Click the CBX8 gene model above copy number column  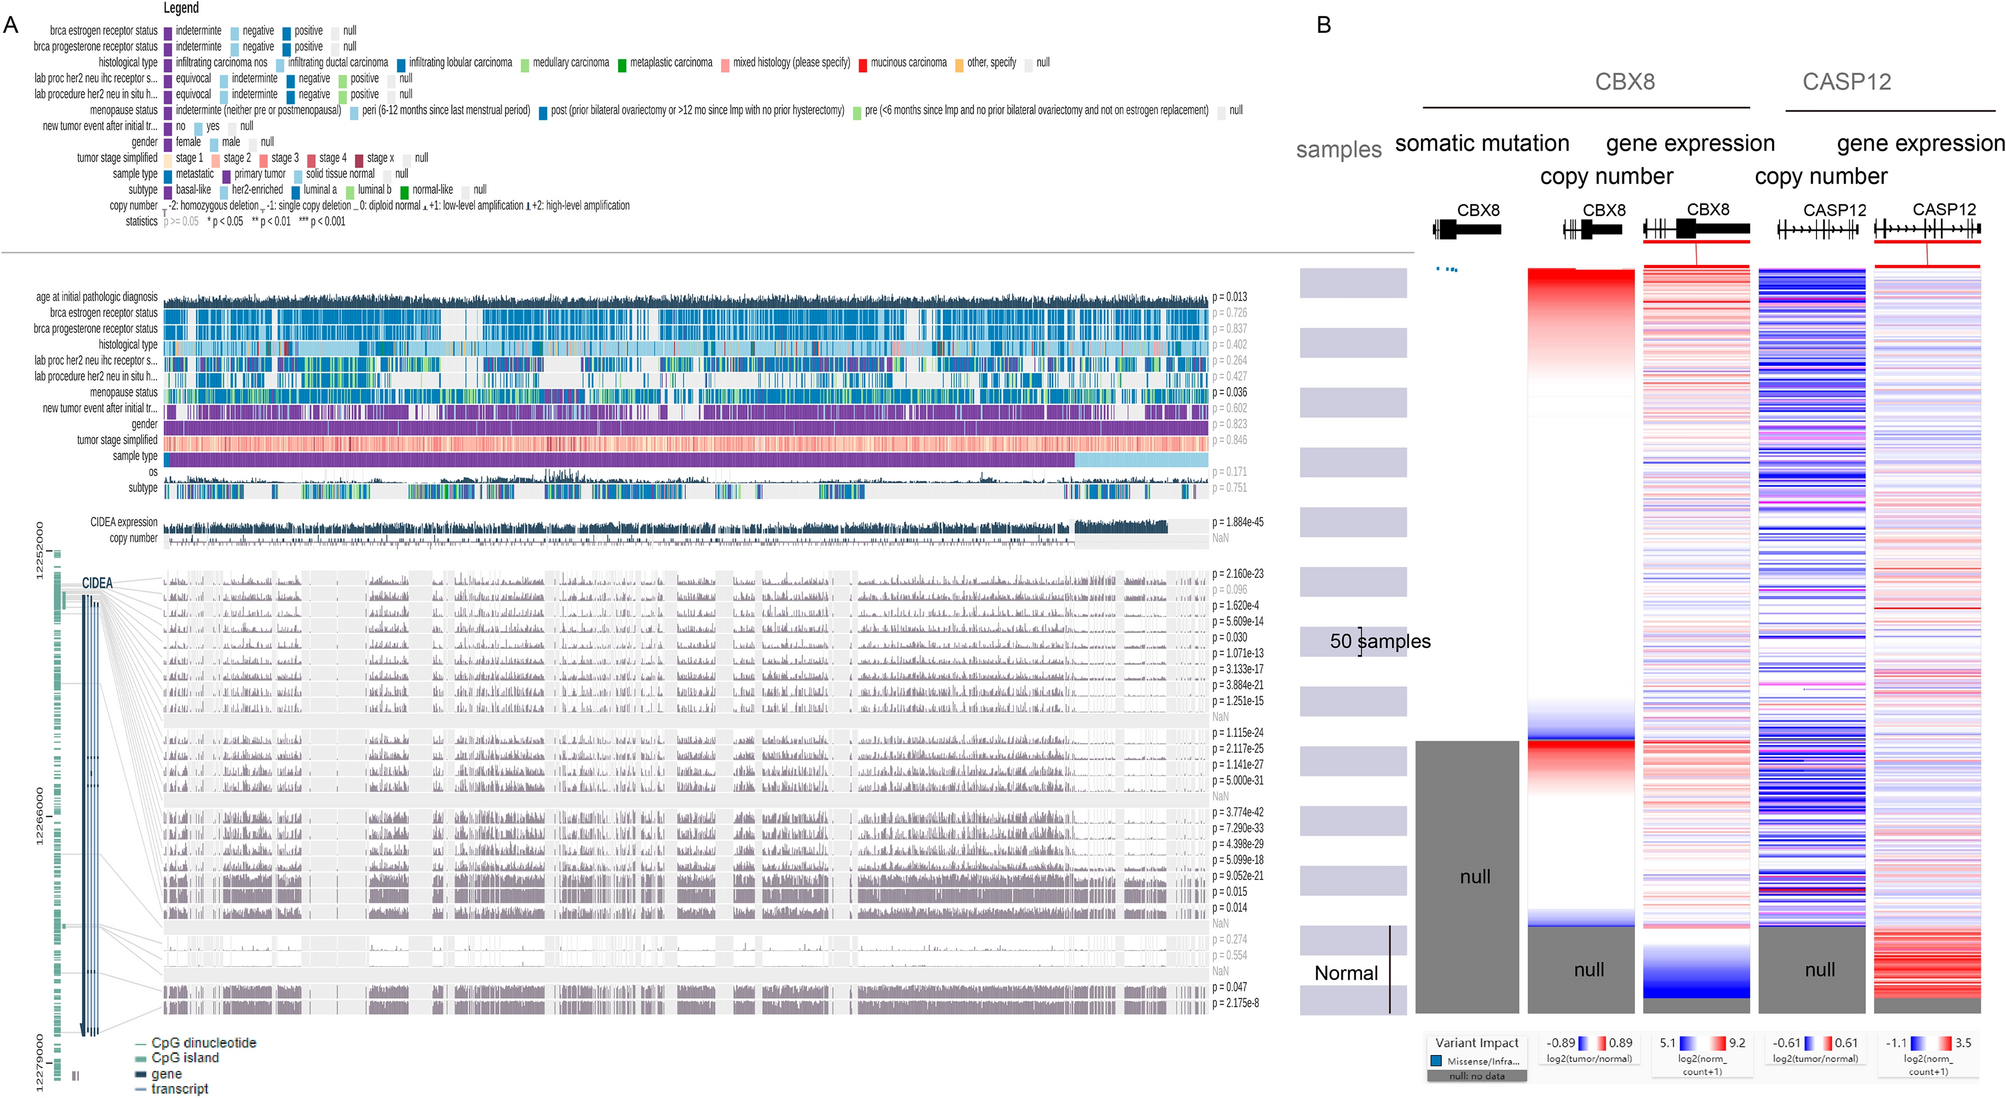(x=1592, y=229)
